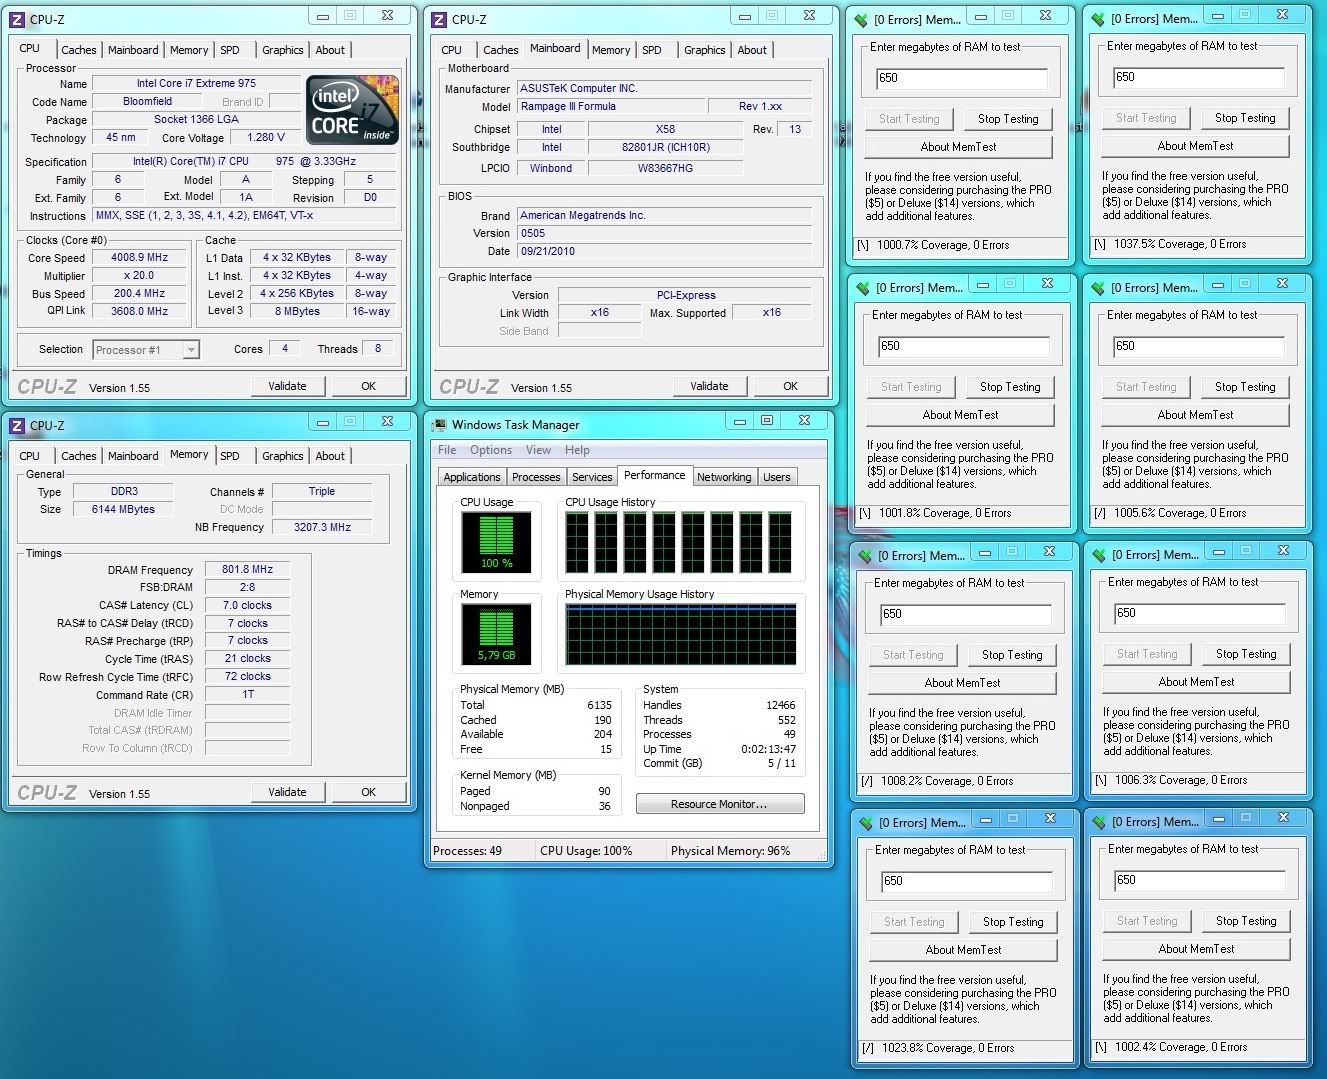
Task: Open the File menu in Task Manager
Action: (447, 450)
